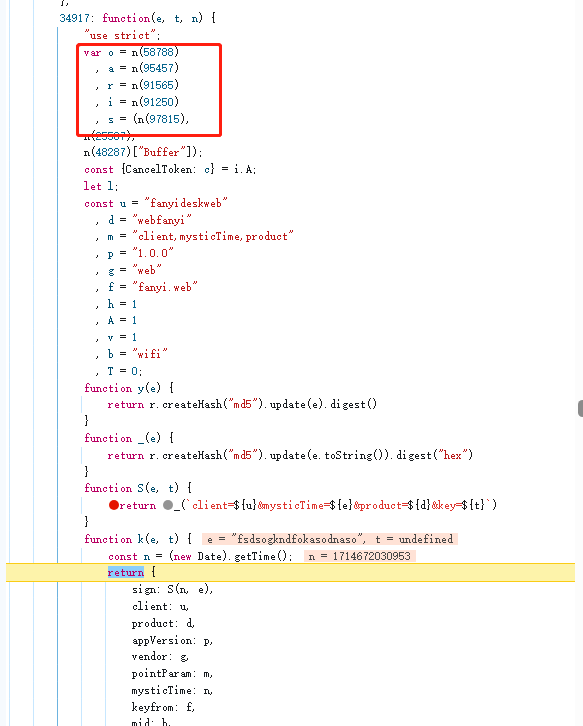Click the n(91250) call
Viewport: 583px width, 726px height.
point(155,102)
